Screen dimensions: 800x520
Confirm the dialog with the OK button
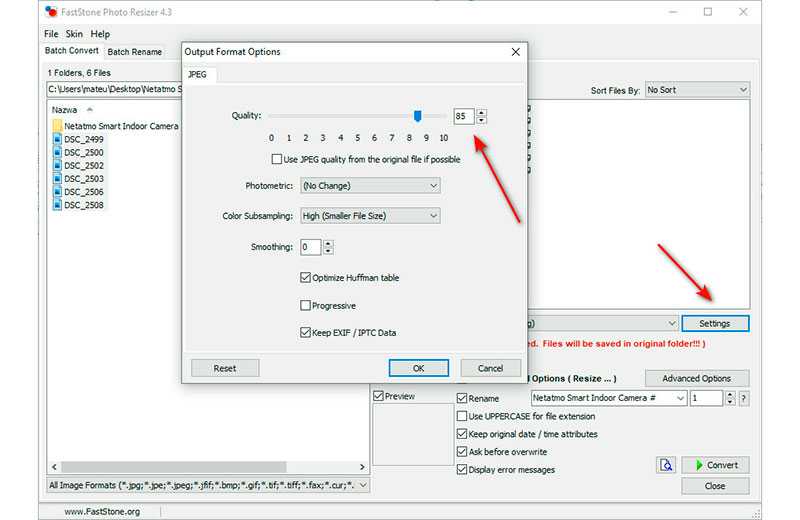click(418, 368)
